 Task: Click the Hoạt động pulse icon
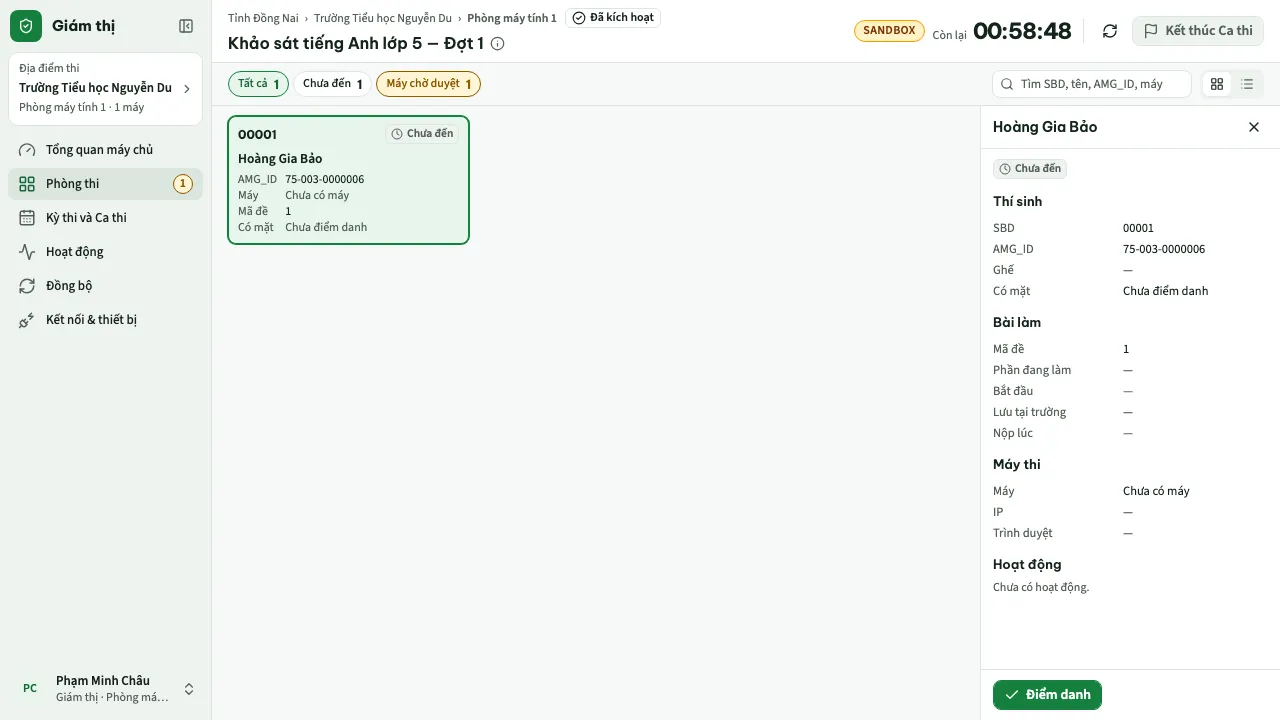click(x=27, y=252)
